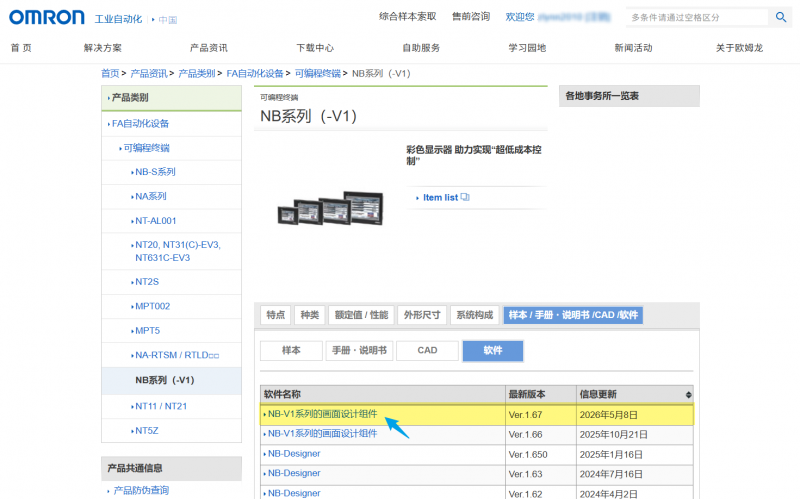This screenshot has width=800, height=499.
Task: Switch to 特点 tab
Action: tap(276, 315)
